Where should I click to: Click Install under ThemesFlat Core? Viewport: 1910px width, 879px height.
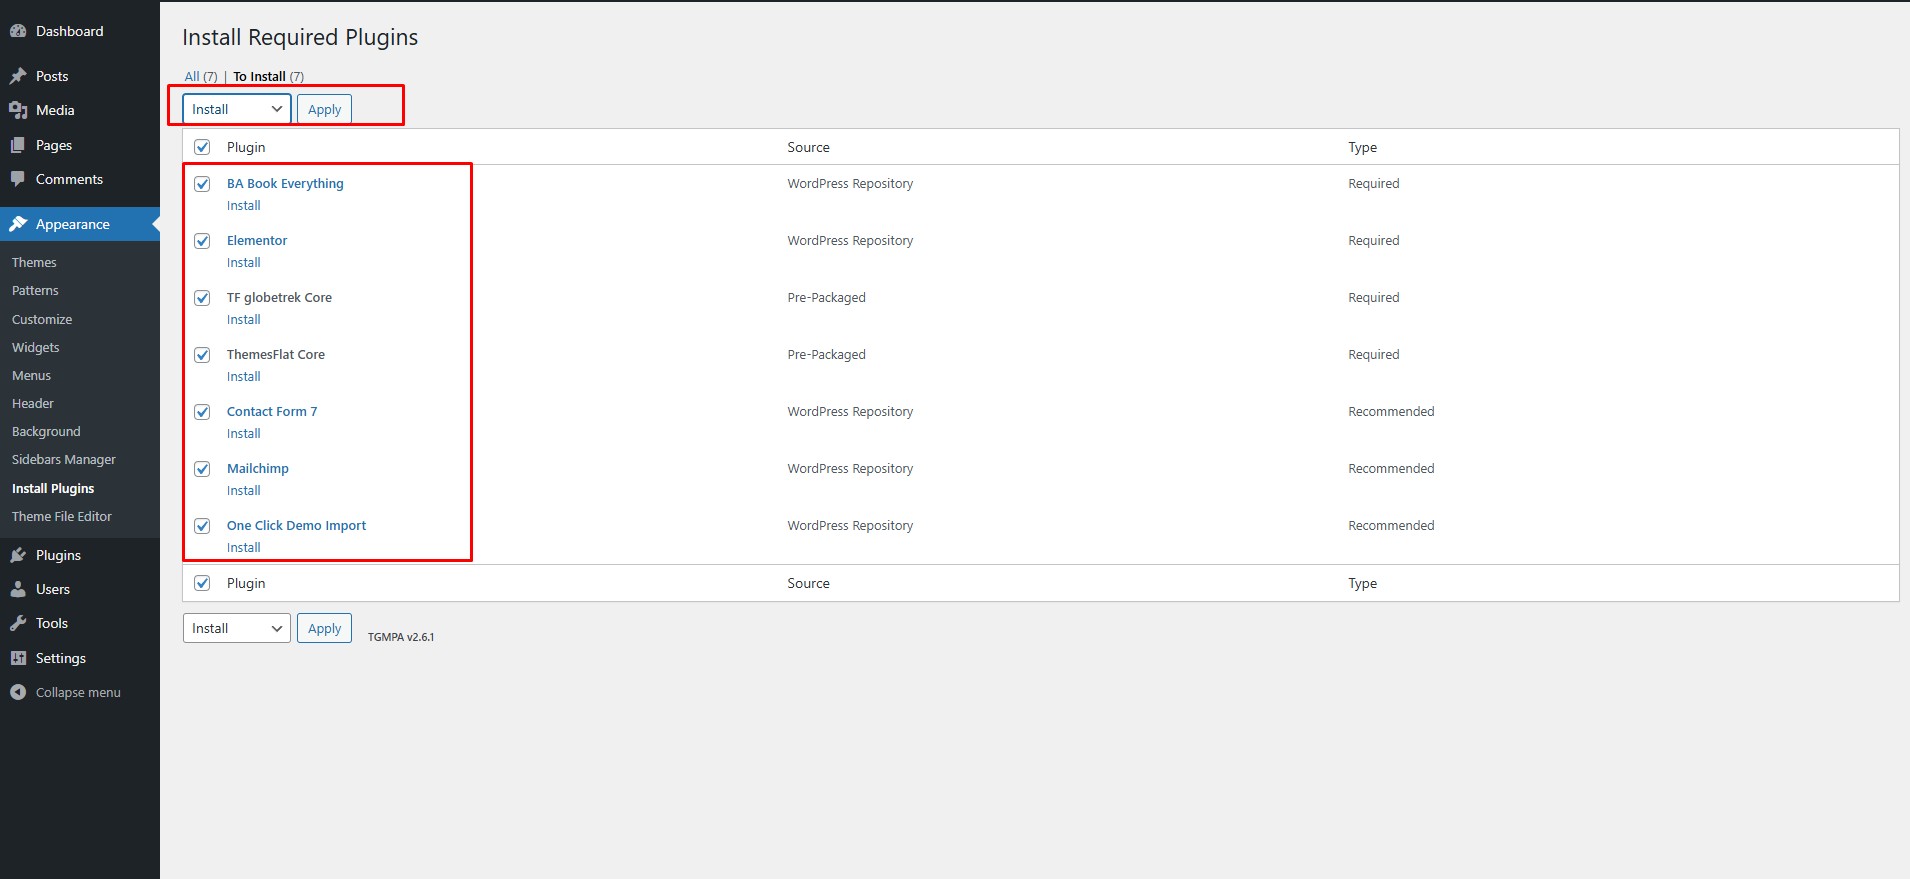[244, 377]
